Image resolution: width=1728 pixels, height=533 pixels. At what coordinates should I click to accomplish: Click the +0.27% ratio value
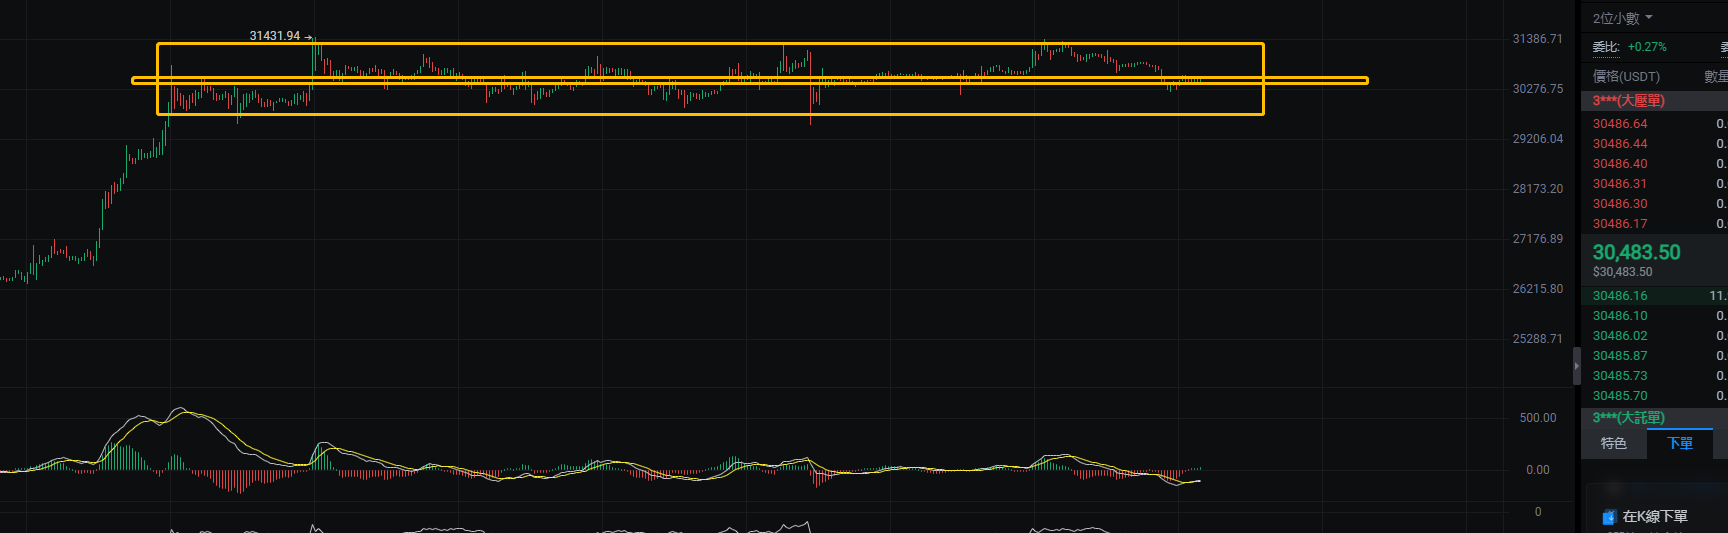1647,47
